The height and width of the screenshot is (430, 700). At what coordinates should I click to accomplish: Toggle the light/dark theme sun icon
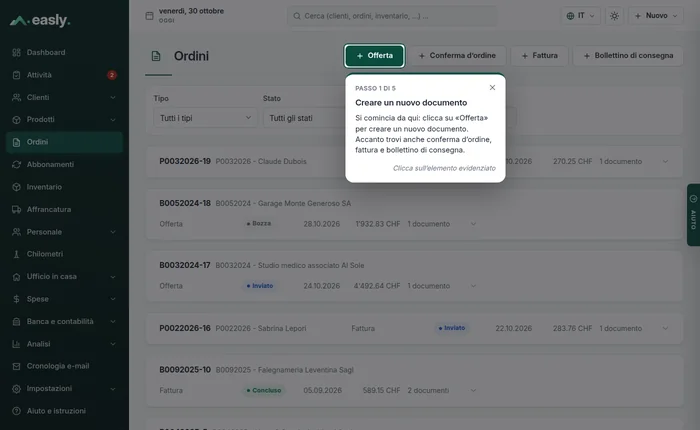pyautogui.click(x=614, y=16)
